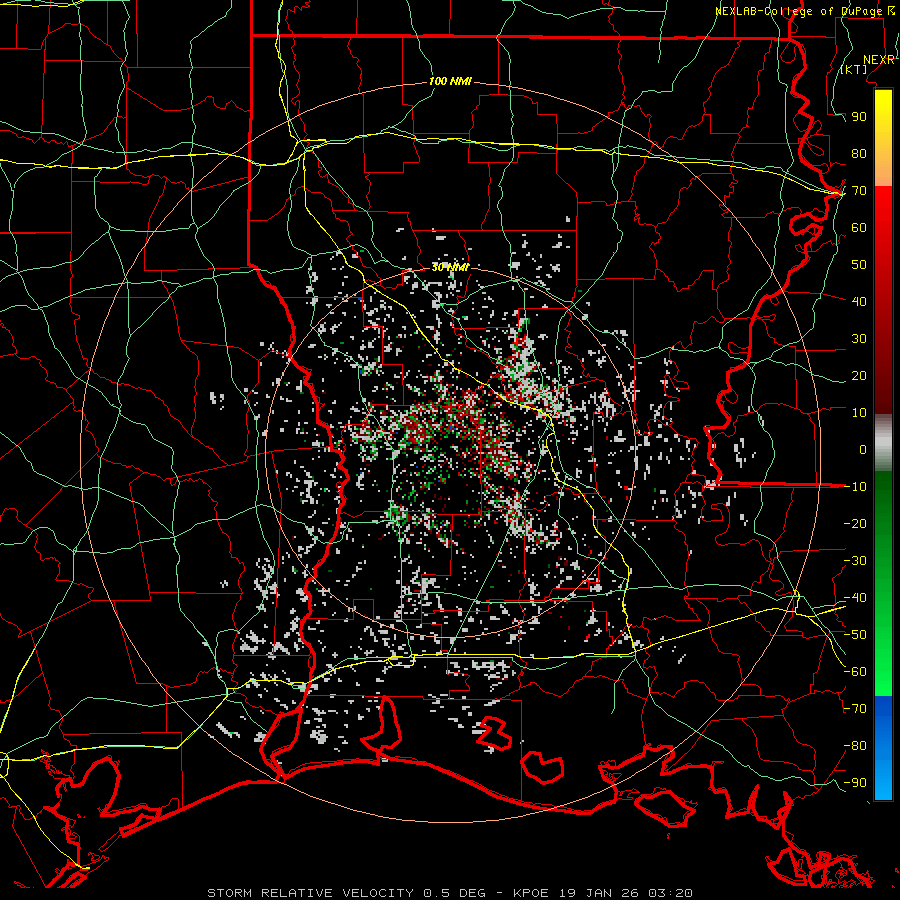Select the positive "60" velocity scale label
The height and width of the screenshot is (900, 900).
pyautogui.click(x=859, y=228)
